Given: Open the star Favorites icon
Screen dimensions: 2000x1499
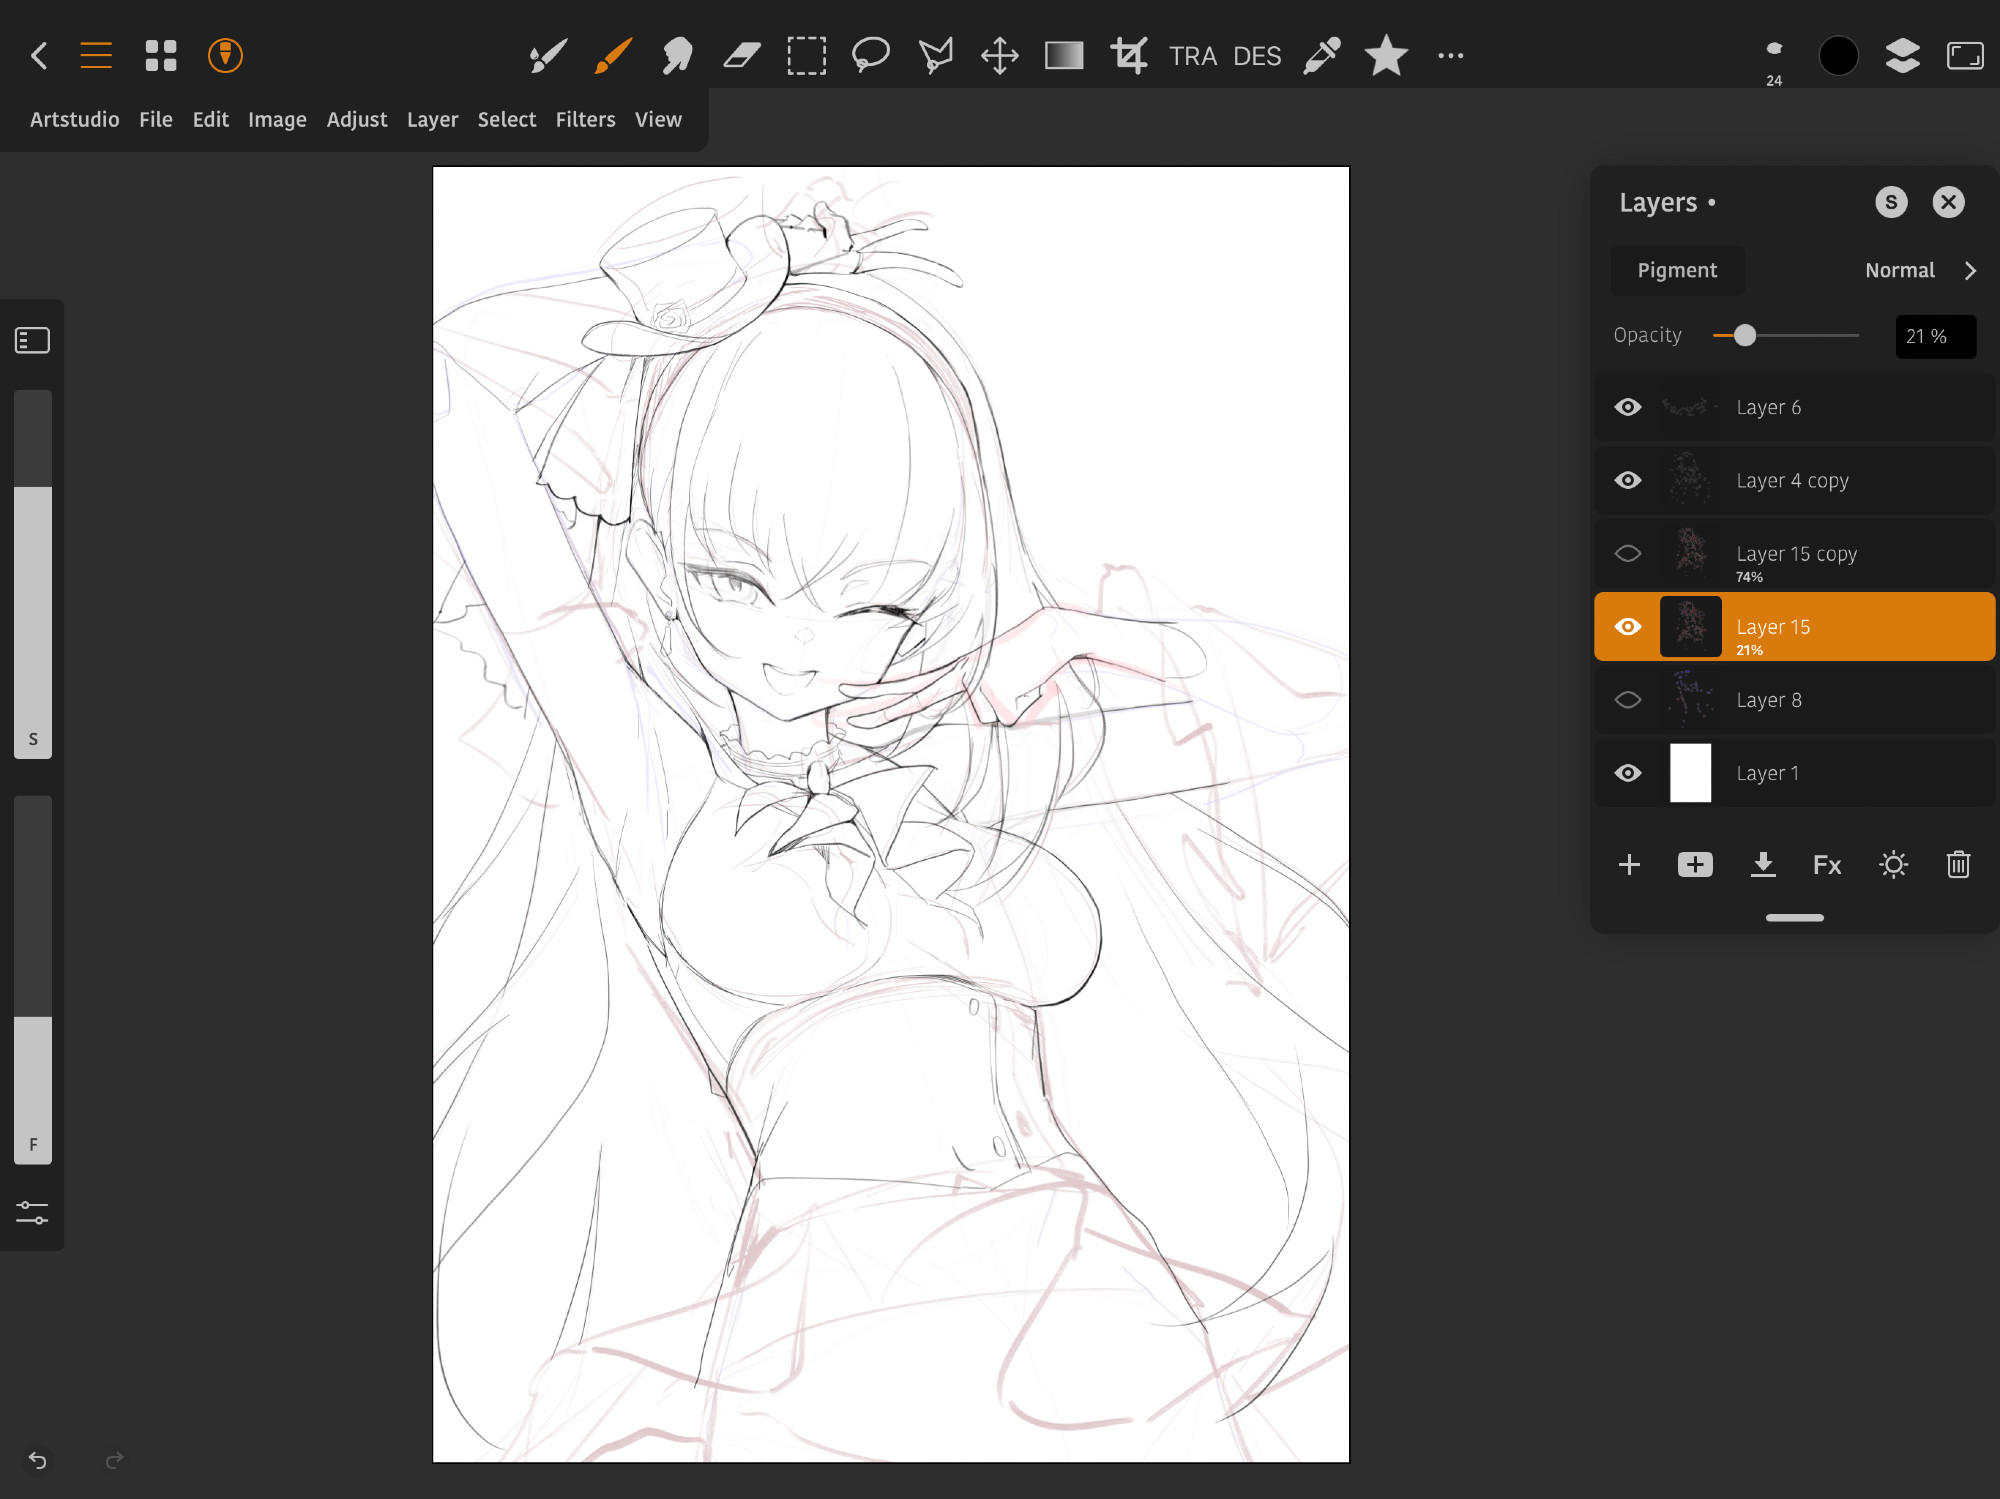Looking at the screenshot, I should [1386, 56].
